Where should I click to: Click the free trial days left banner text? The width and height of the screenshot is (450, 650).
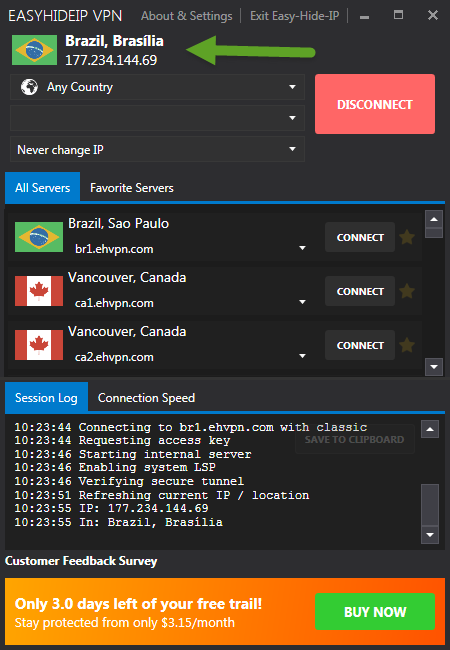click(x=138, y=604)
